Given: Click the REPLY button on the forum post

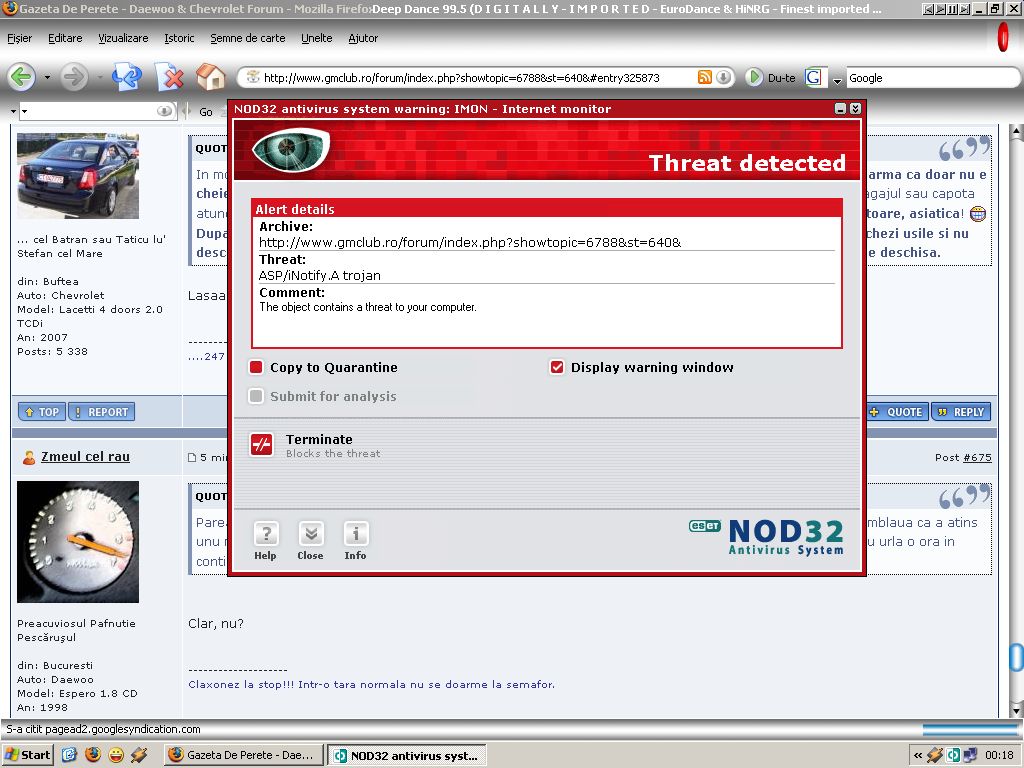Looking at the screenshot, I should (961, 411).
